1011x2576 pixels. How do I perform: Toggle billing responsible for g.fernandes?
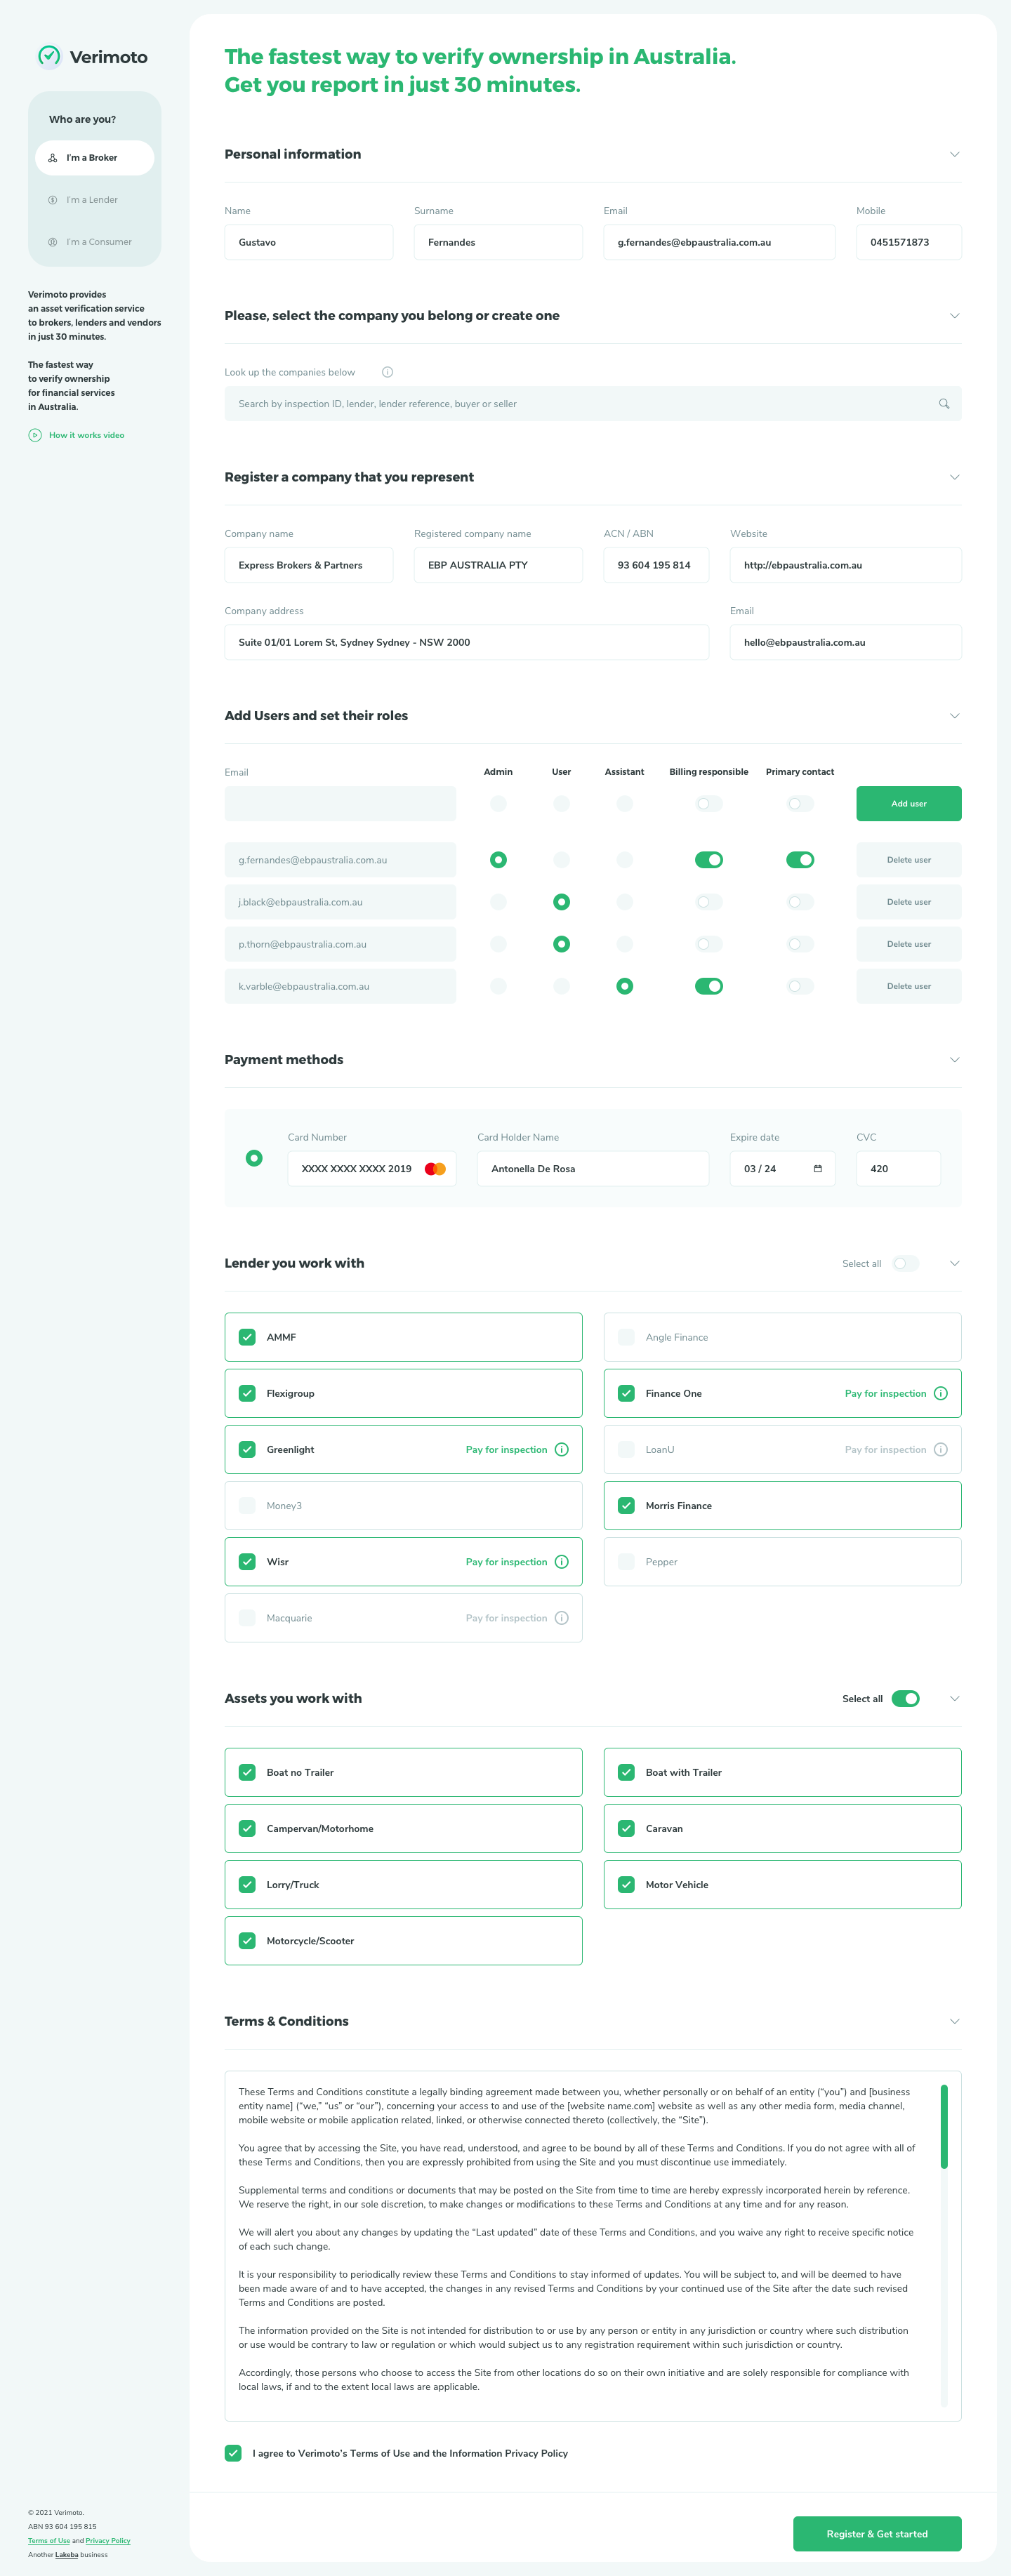point(709,860)
